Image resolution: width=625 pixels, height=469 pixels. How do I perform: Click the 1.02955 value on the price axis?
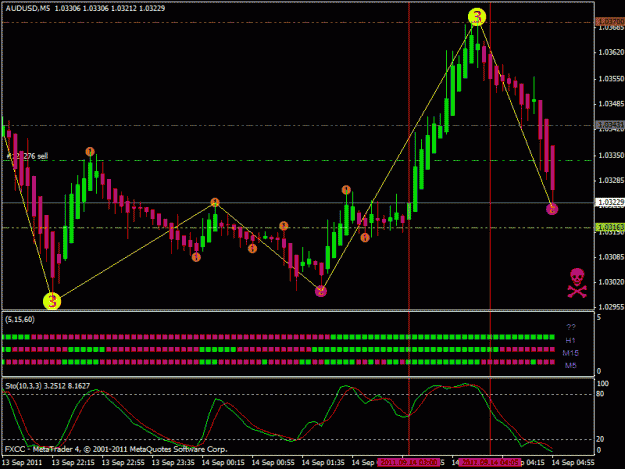coord(611,307)
